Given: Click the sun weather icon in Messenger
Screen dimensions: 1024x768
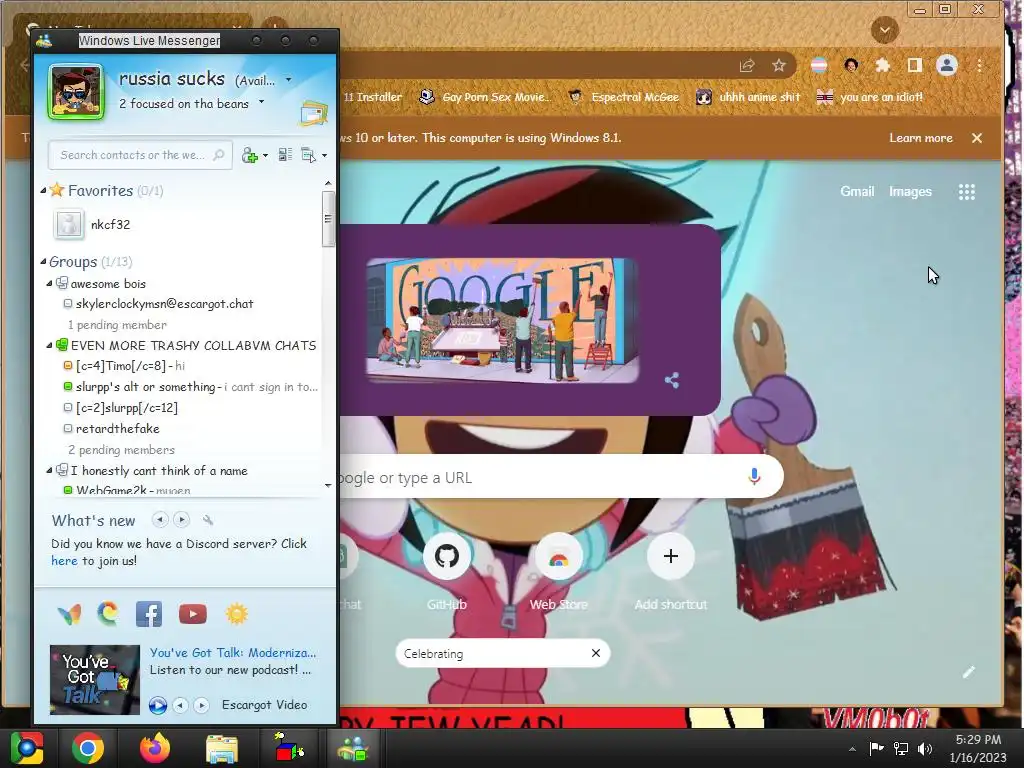Looking at the screenshot, I should point(236,614).
